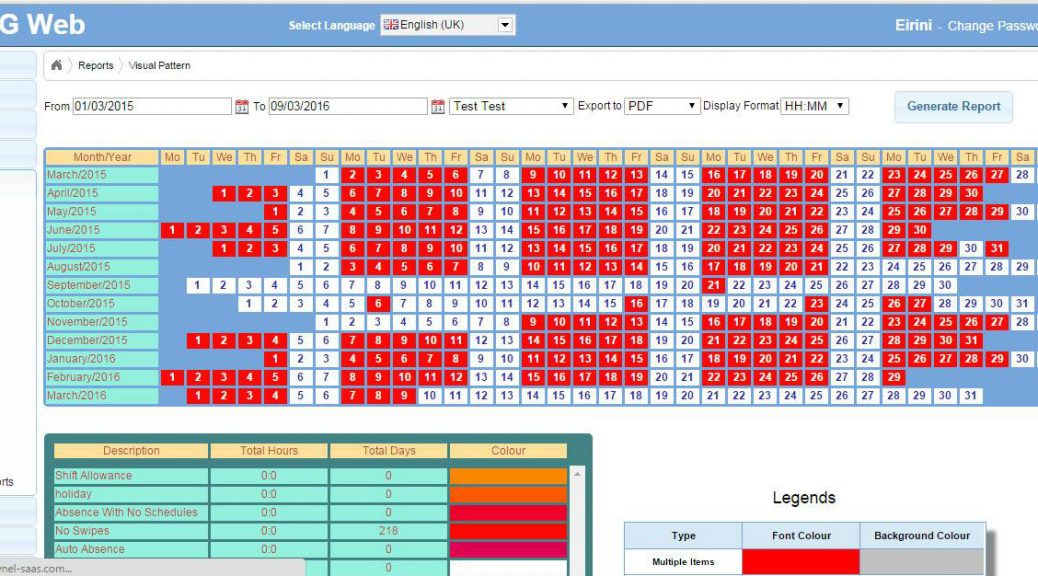
Task: Select day 16 in the October/2015 row
Action: 636,304
